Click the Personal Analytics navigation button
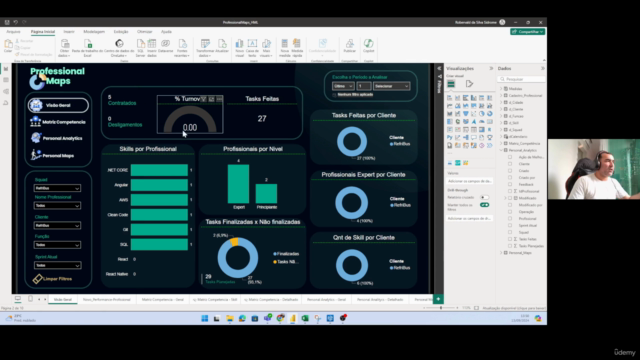Viewport: 640px width, 360px height. coord(57,138)
